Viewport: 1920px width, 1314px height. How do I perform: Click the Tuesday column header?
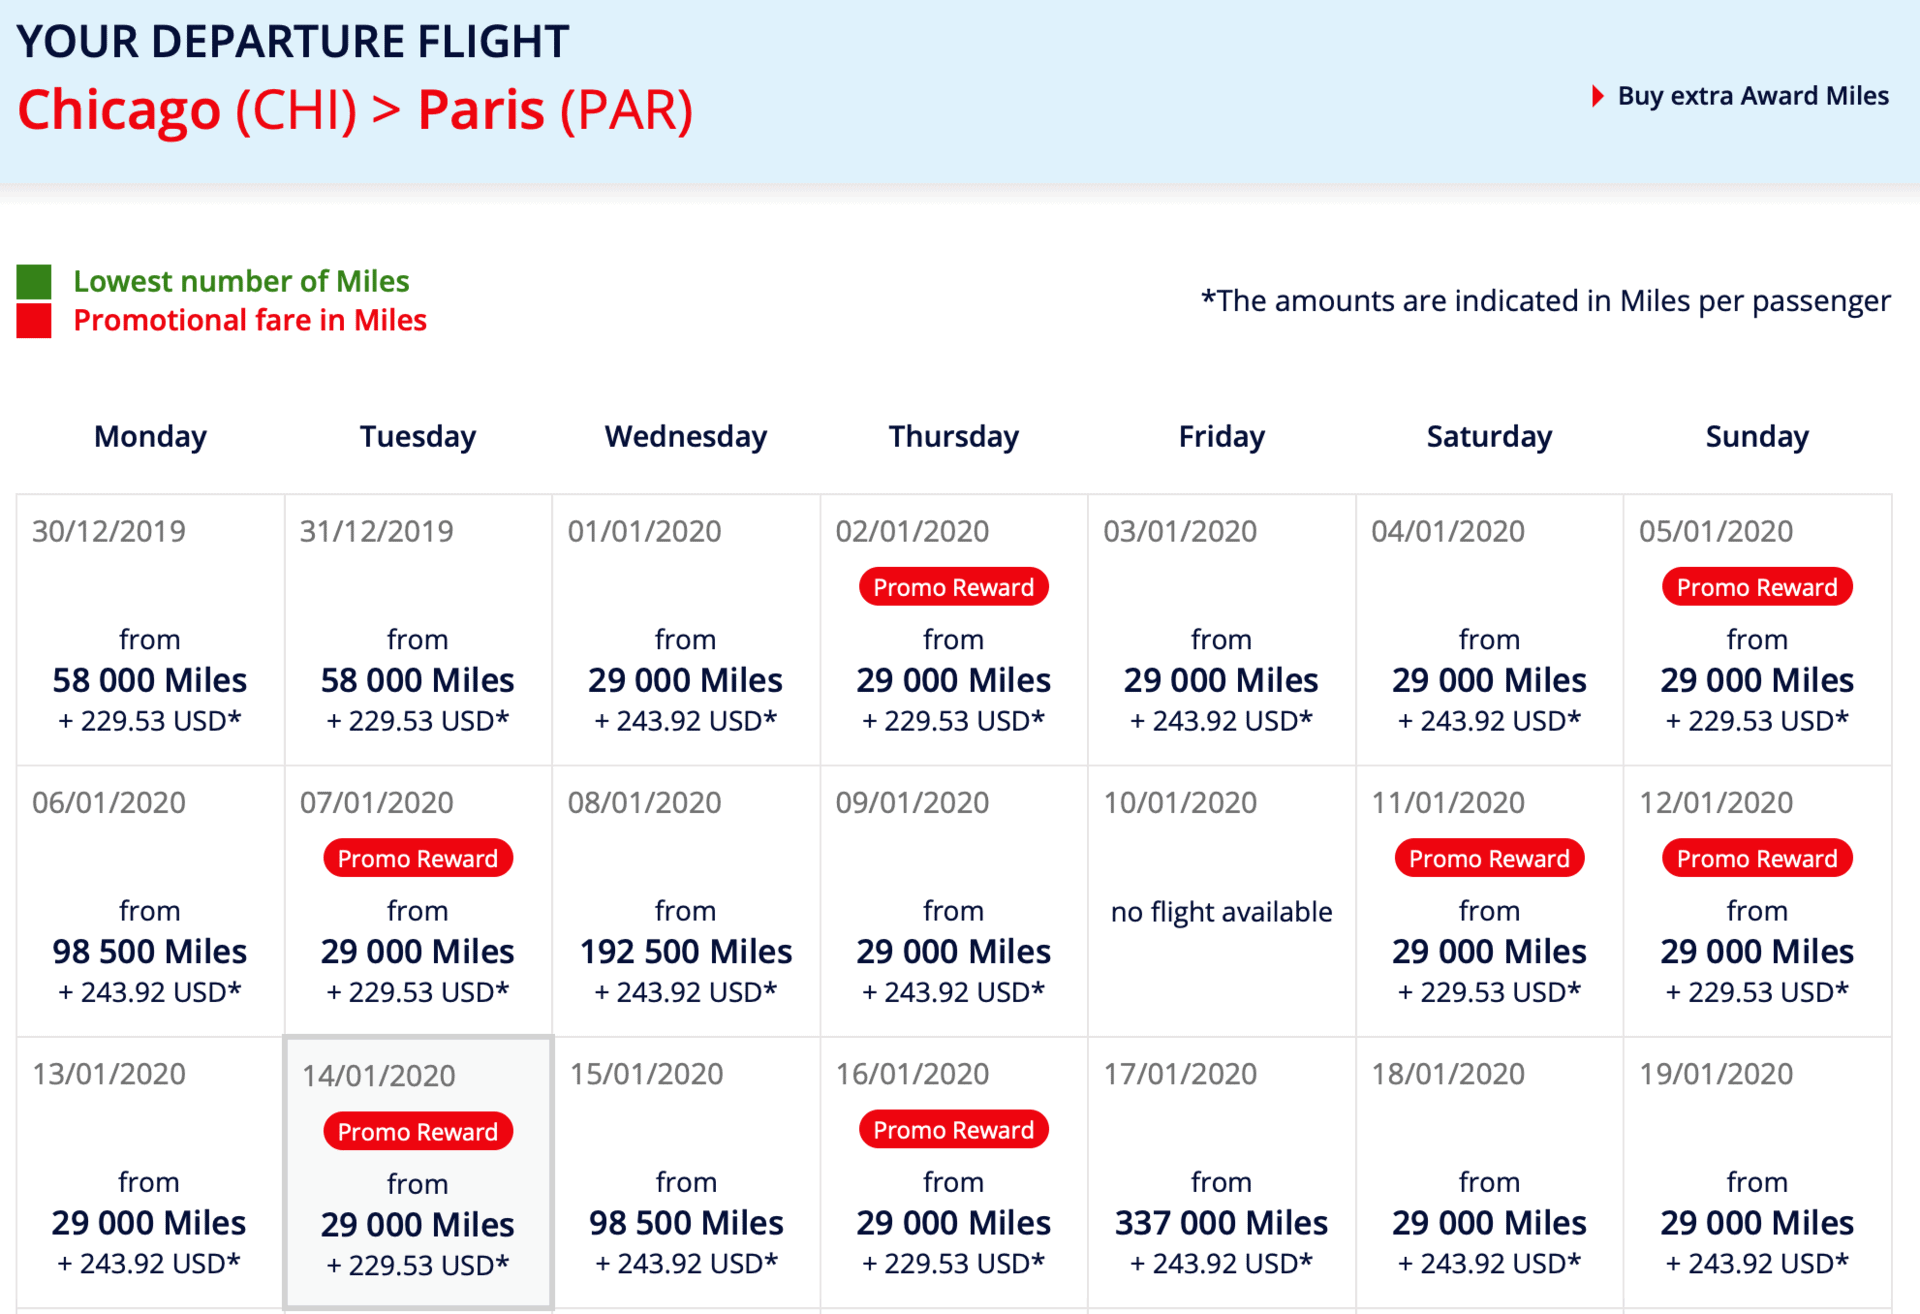(418, 437)
